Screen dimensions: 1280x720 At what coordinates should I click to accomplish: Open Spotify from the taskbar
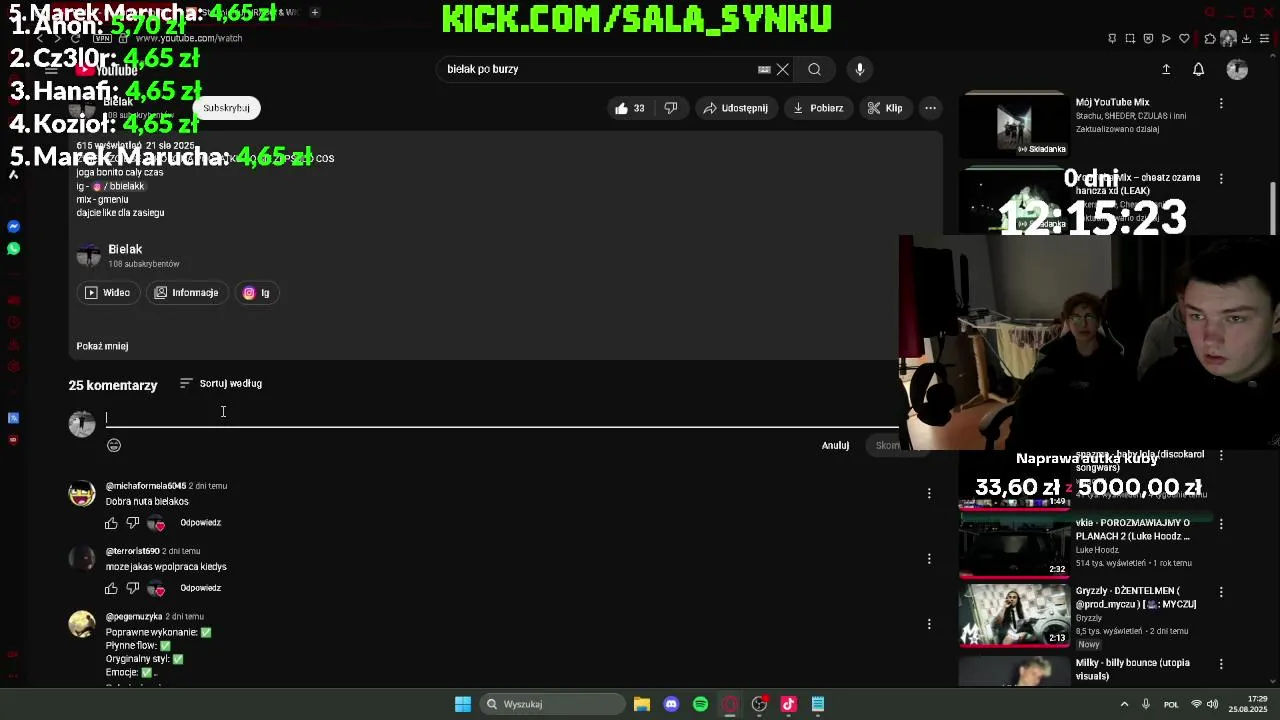click(700, 704)
